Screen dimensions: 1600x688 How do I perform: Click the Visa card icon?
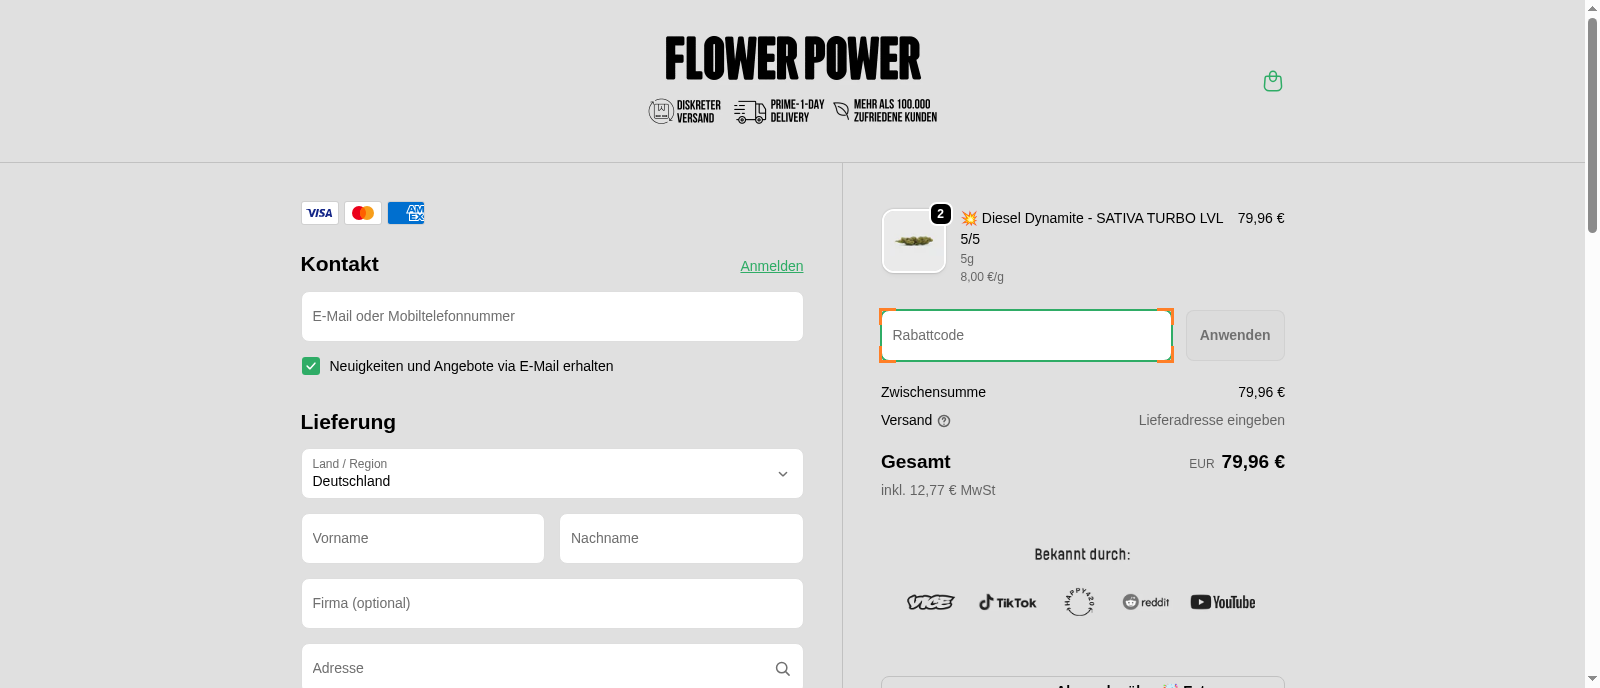[x=320, y=213]
